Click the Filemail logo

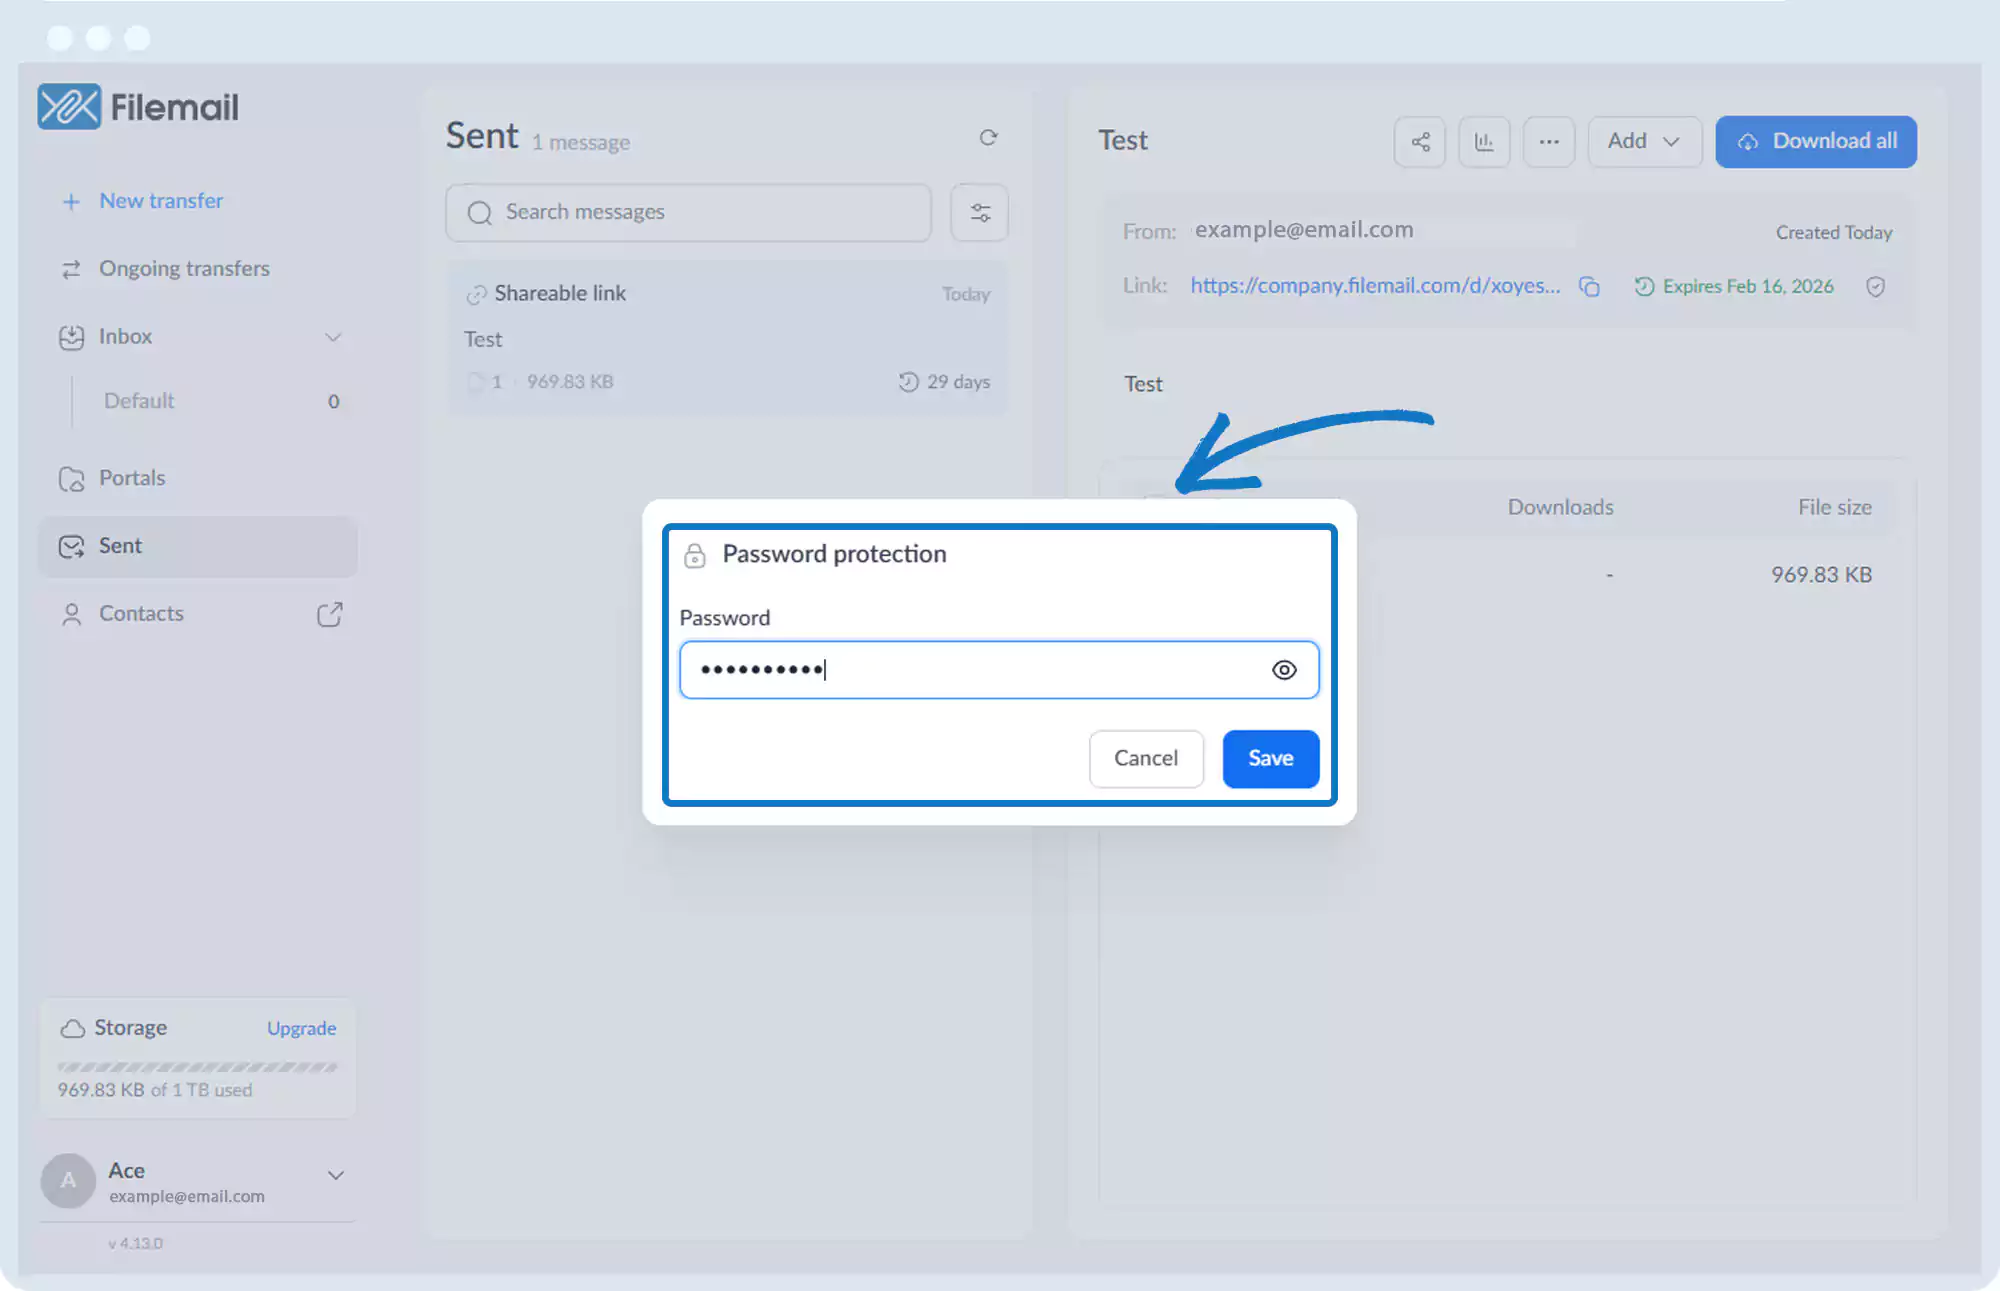pos(138,107)
